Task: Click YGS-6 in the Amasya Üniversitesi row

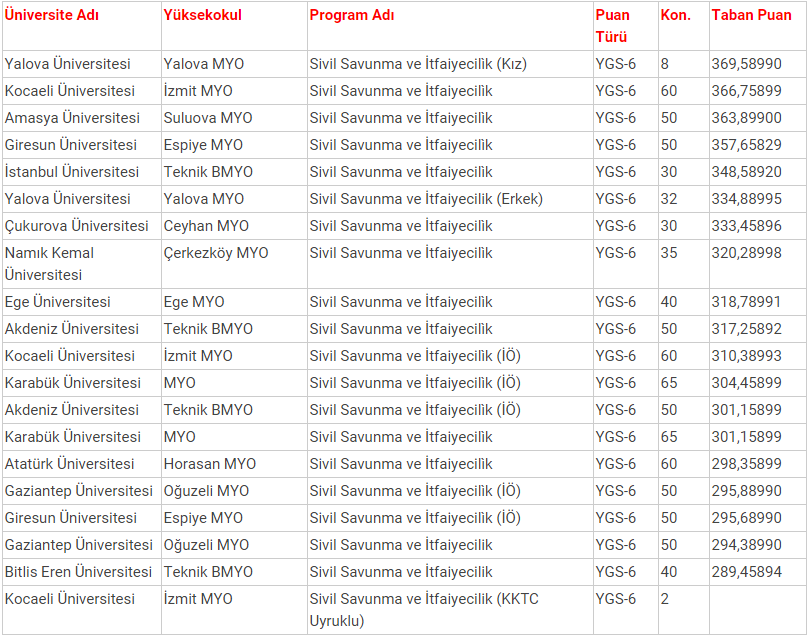Action: click(616, 118)
